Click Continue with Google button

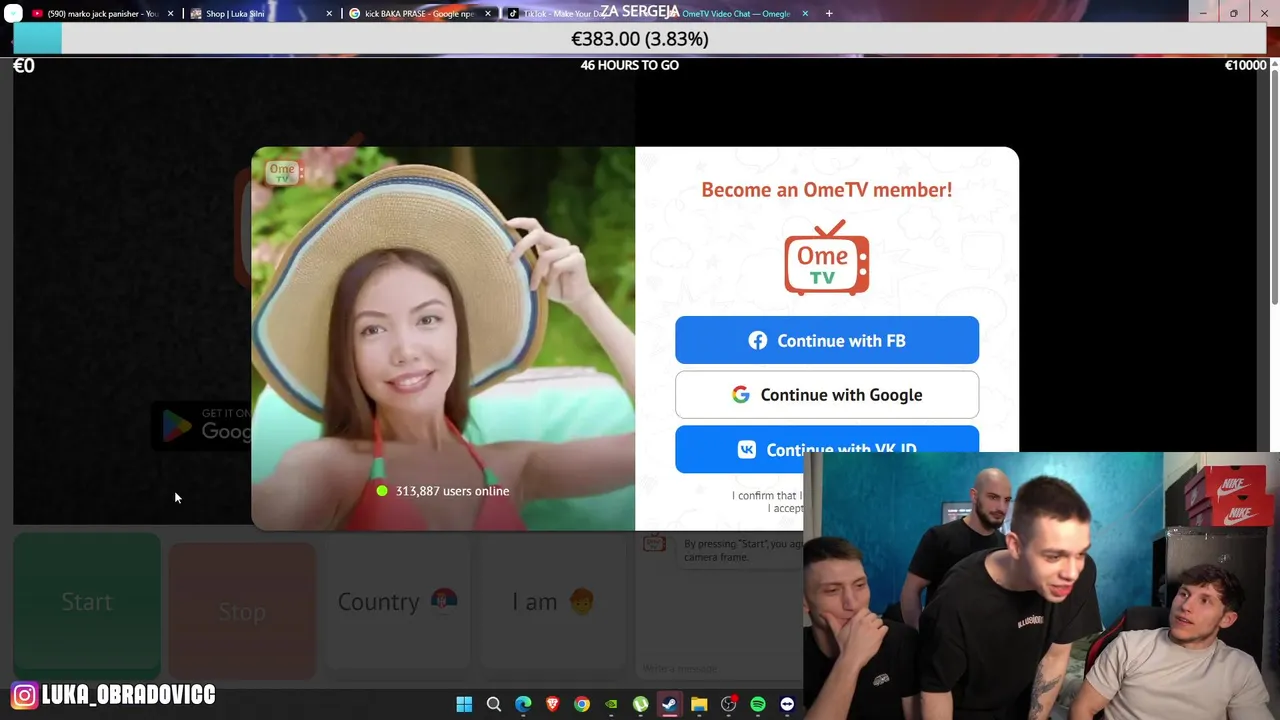coord(827,395)
